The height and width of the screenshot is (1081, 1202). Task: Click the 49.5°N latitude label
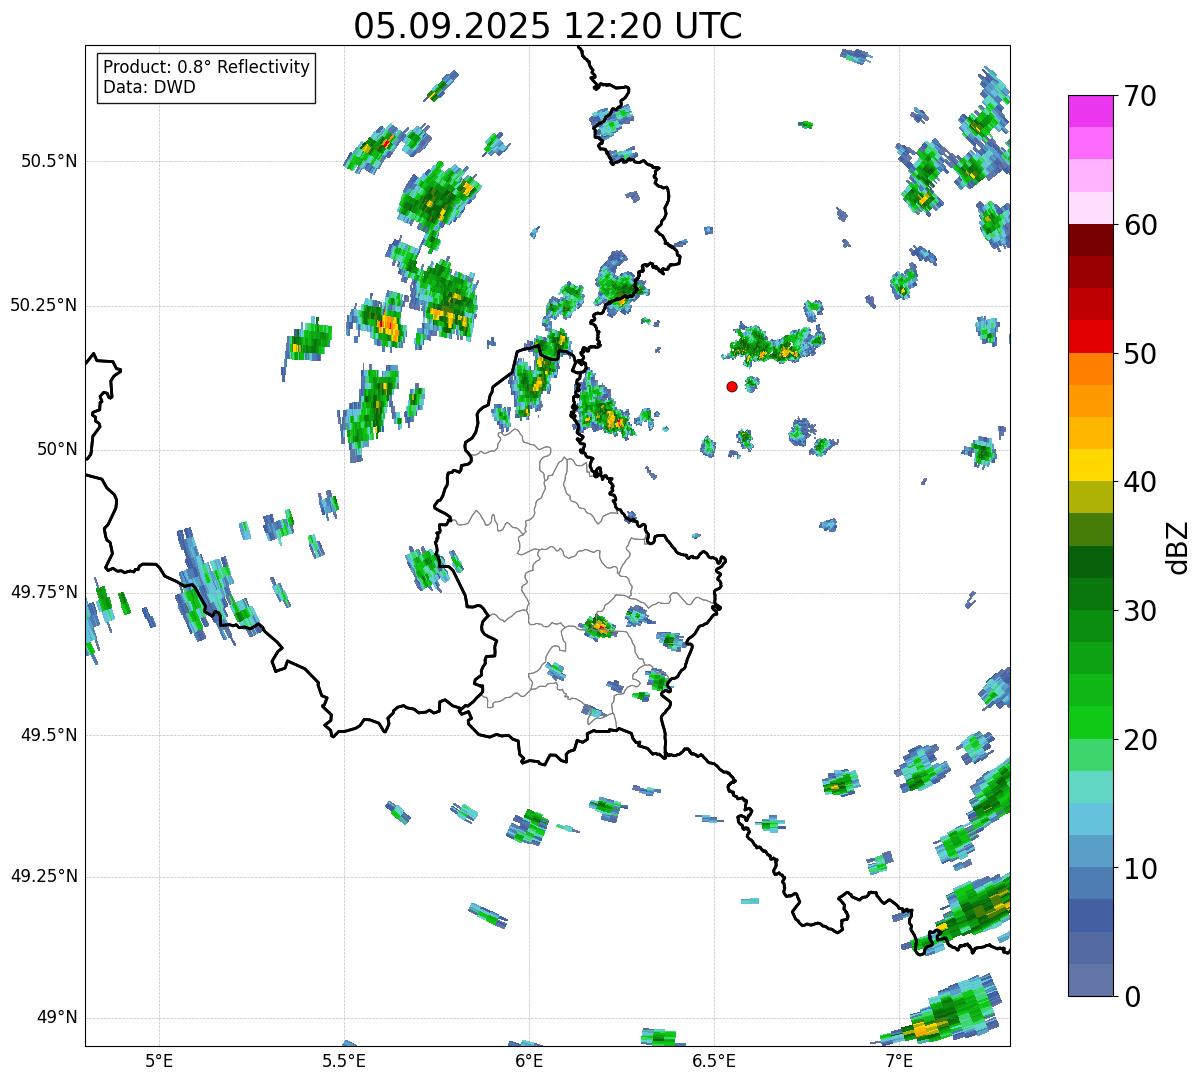(x=48, y=735)
